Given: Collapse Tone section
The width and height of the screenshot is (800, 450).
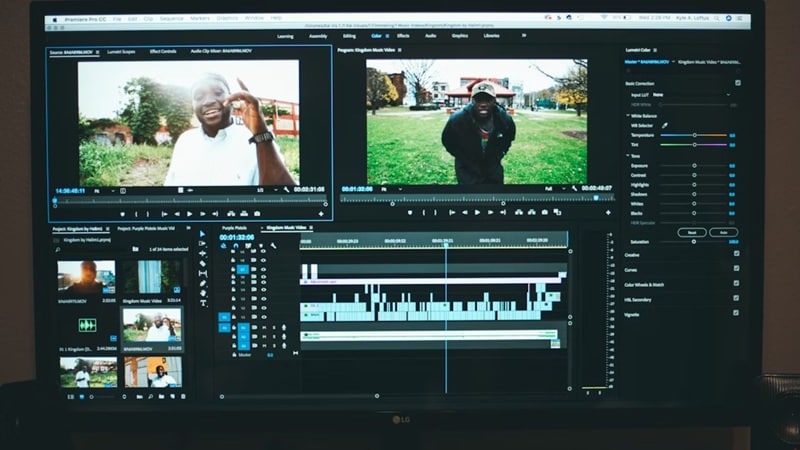Looking at the screenshot, I should [x=628, y=156].
